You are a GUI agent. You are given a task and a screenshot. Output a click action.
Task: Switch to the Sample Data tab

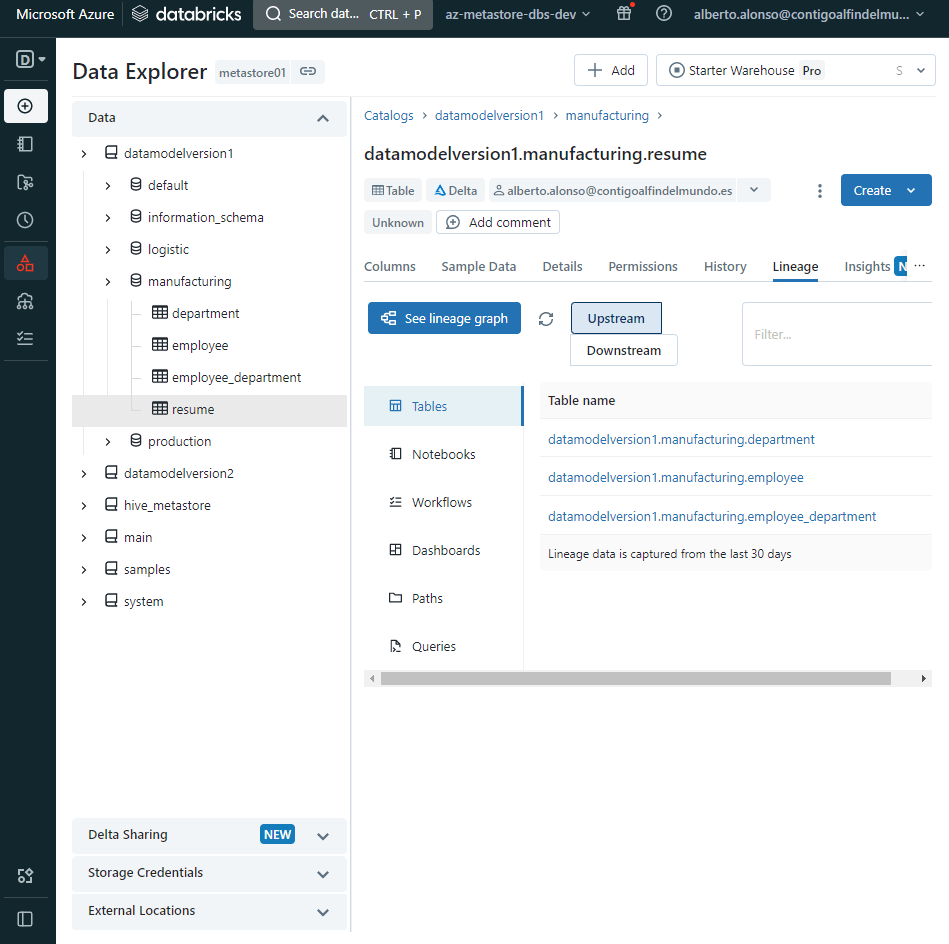478,267
